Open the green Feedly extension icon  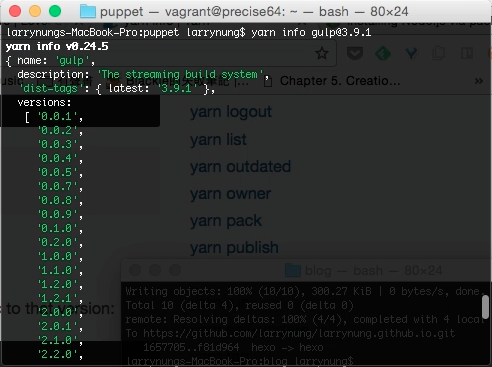383,53
